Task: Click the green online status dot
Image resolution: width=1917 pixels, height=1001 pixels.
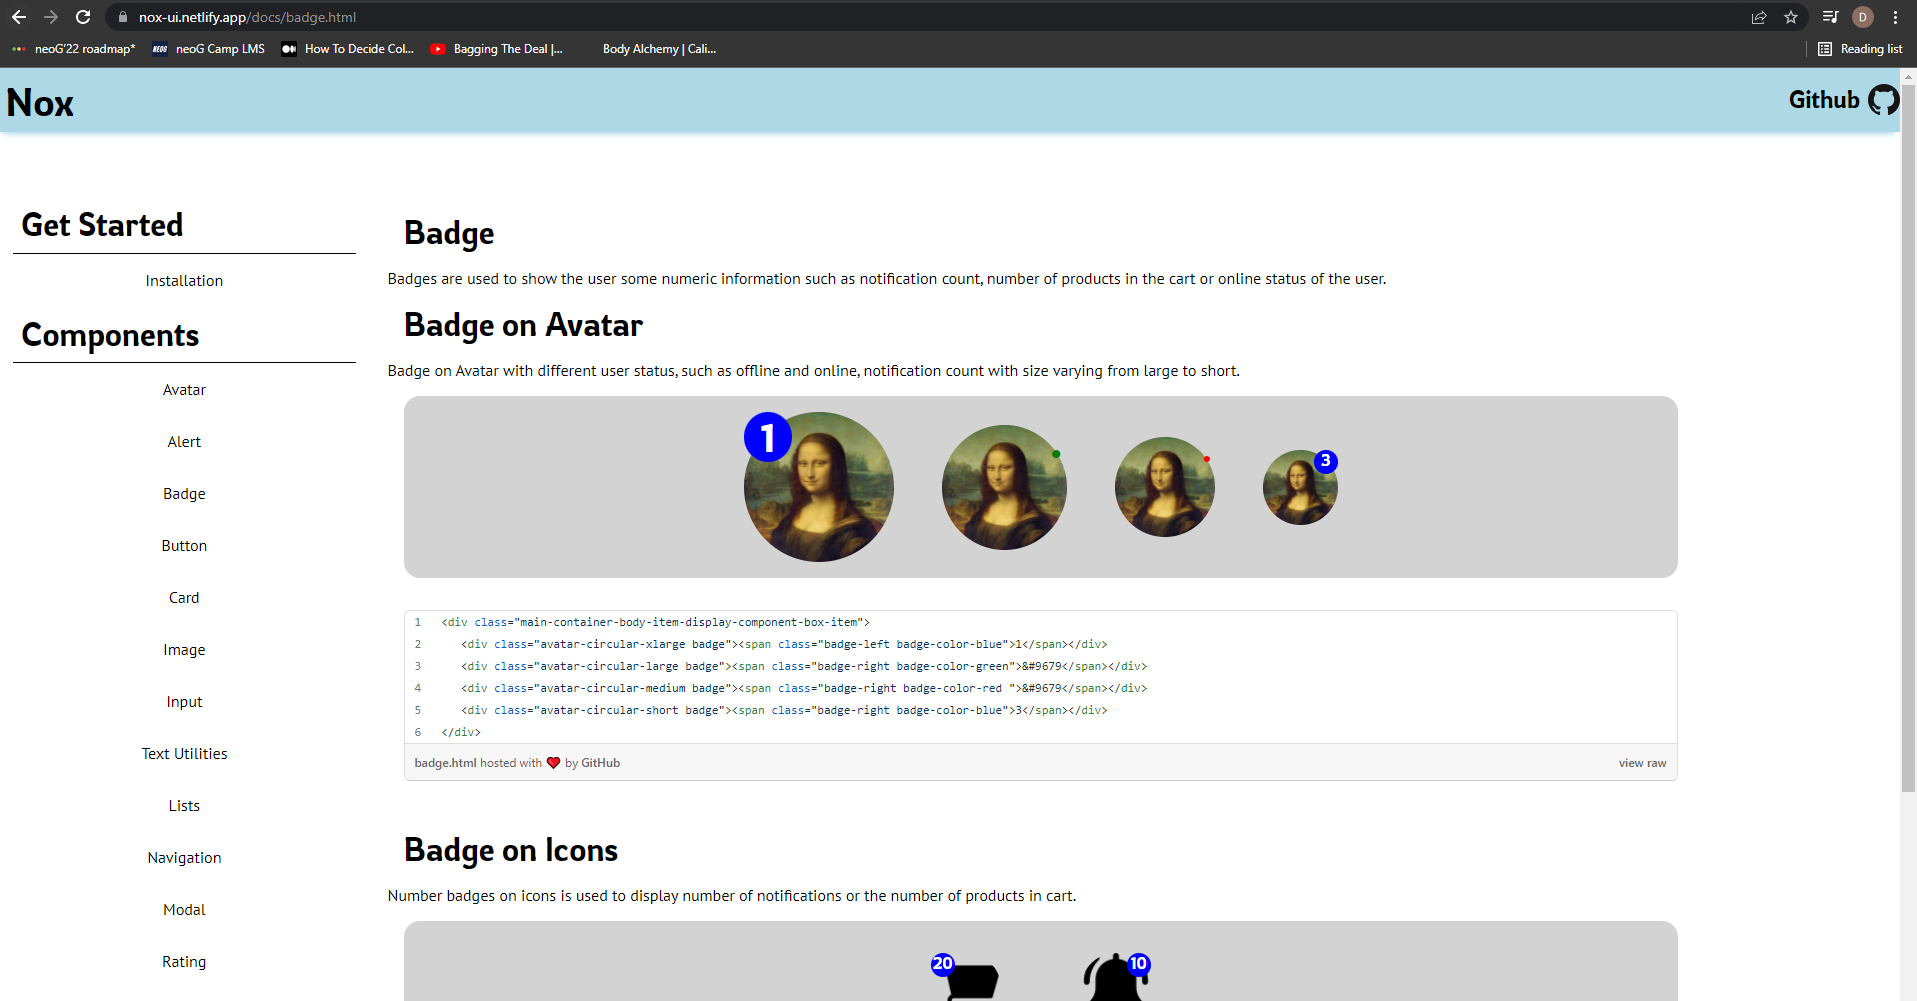Action: [1056, 454]
